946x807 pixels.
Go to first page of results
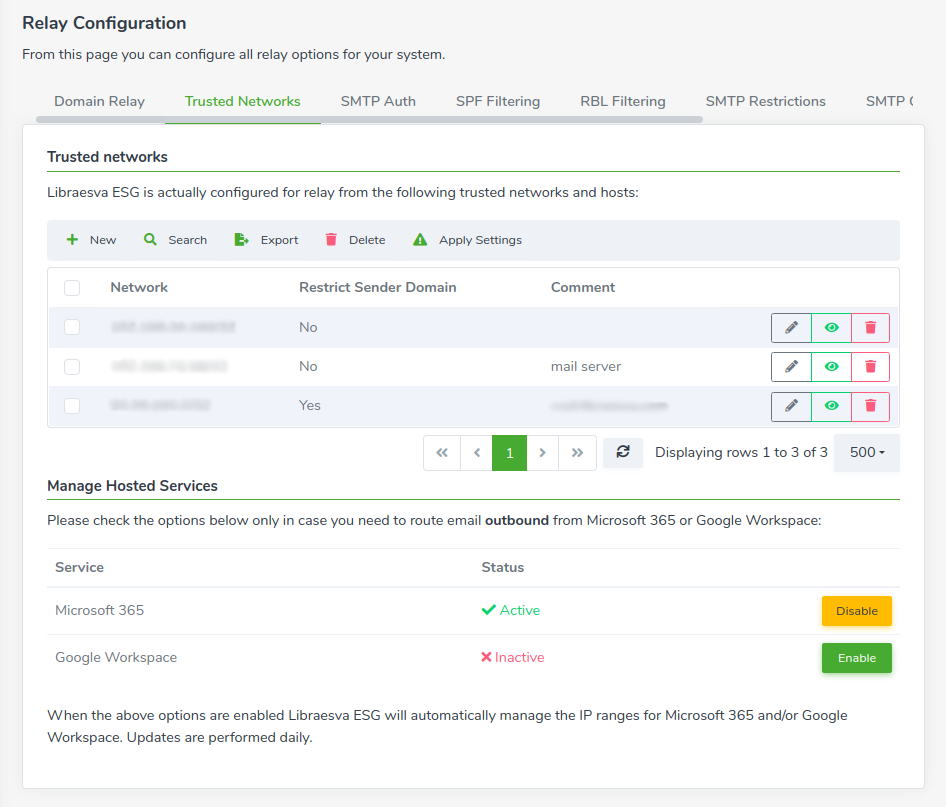click(442, 453)
